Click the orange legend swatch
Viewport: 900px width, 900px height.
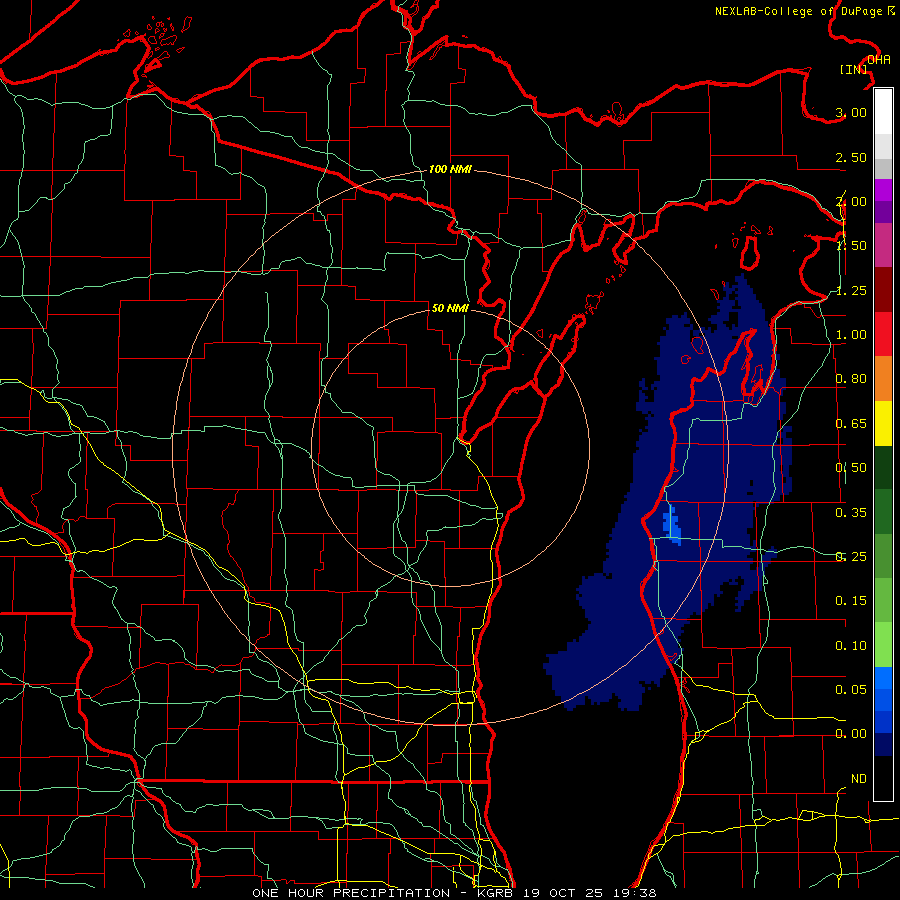point(883,379)
